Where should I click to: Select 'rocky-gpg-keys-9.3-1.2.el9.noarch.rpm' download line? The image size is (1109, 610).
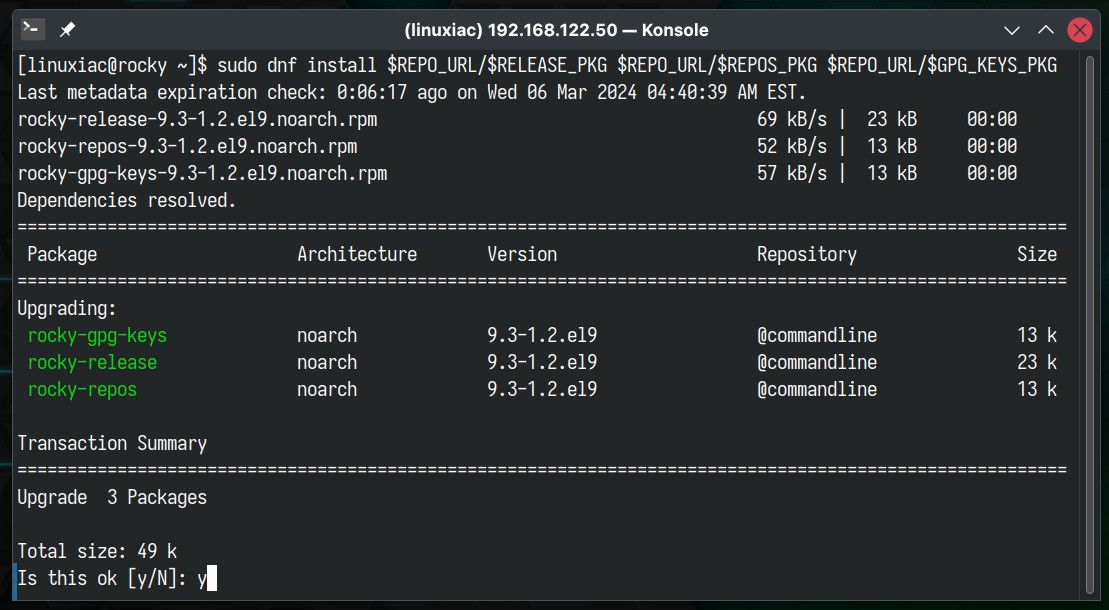pyautogui.click(x=517, y=173)
